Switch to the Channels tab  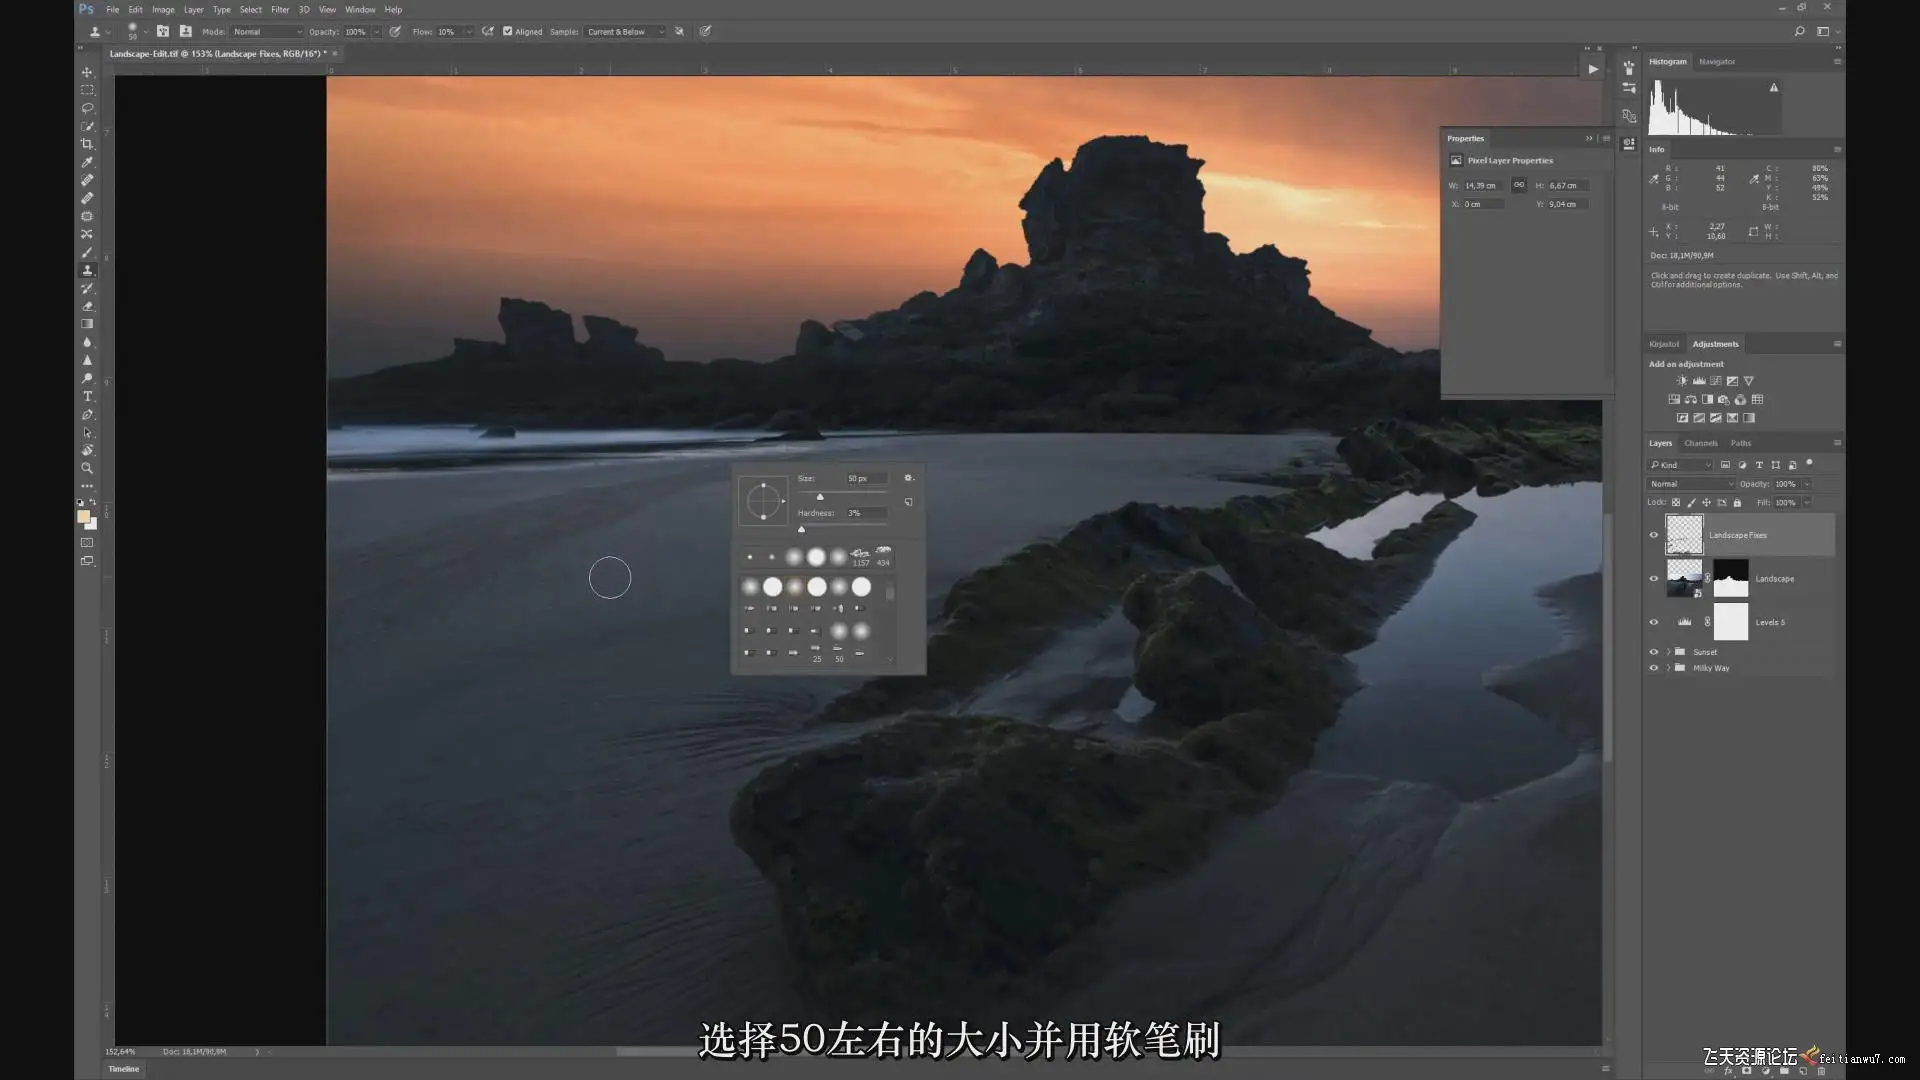pos(1700,443)
